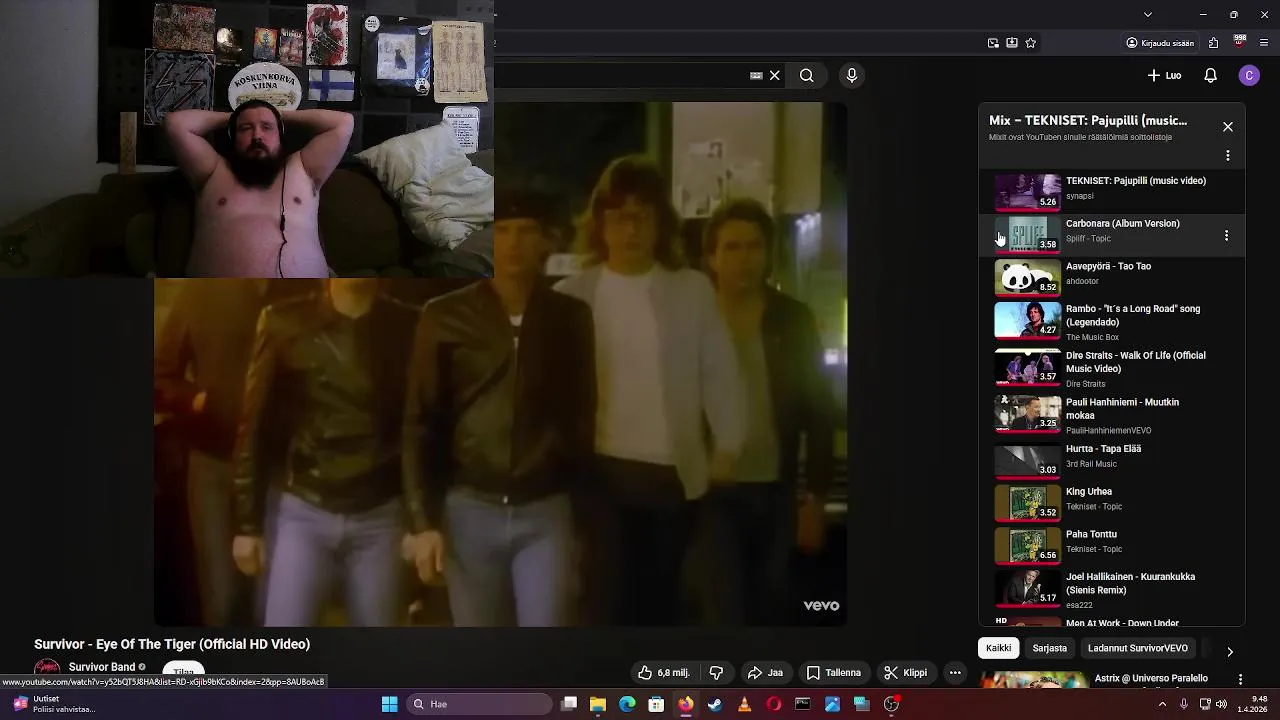Show hidden tray icons chevron
The width and height of the screenshot is (1280, 720).
[1162, 704]
